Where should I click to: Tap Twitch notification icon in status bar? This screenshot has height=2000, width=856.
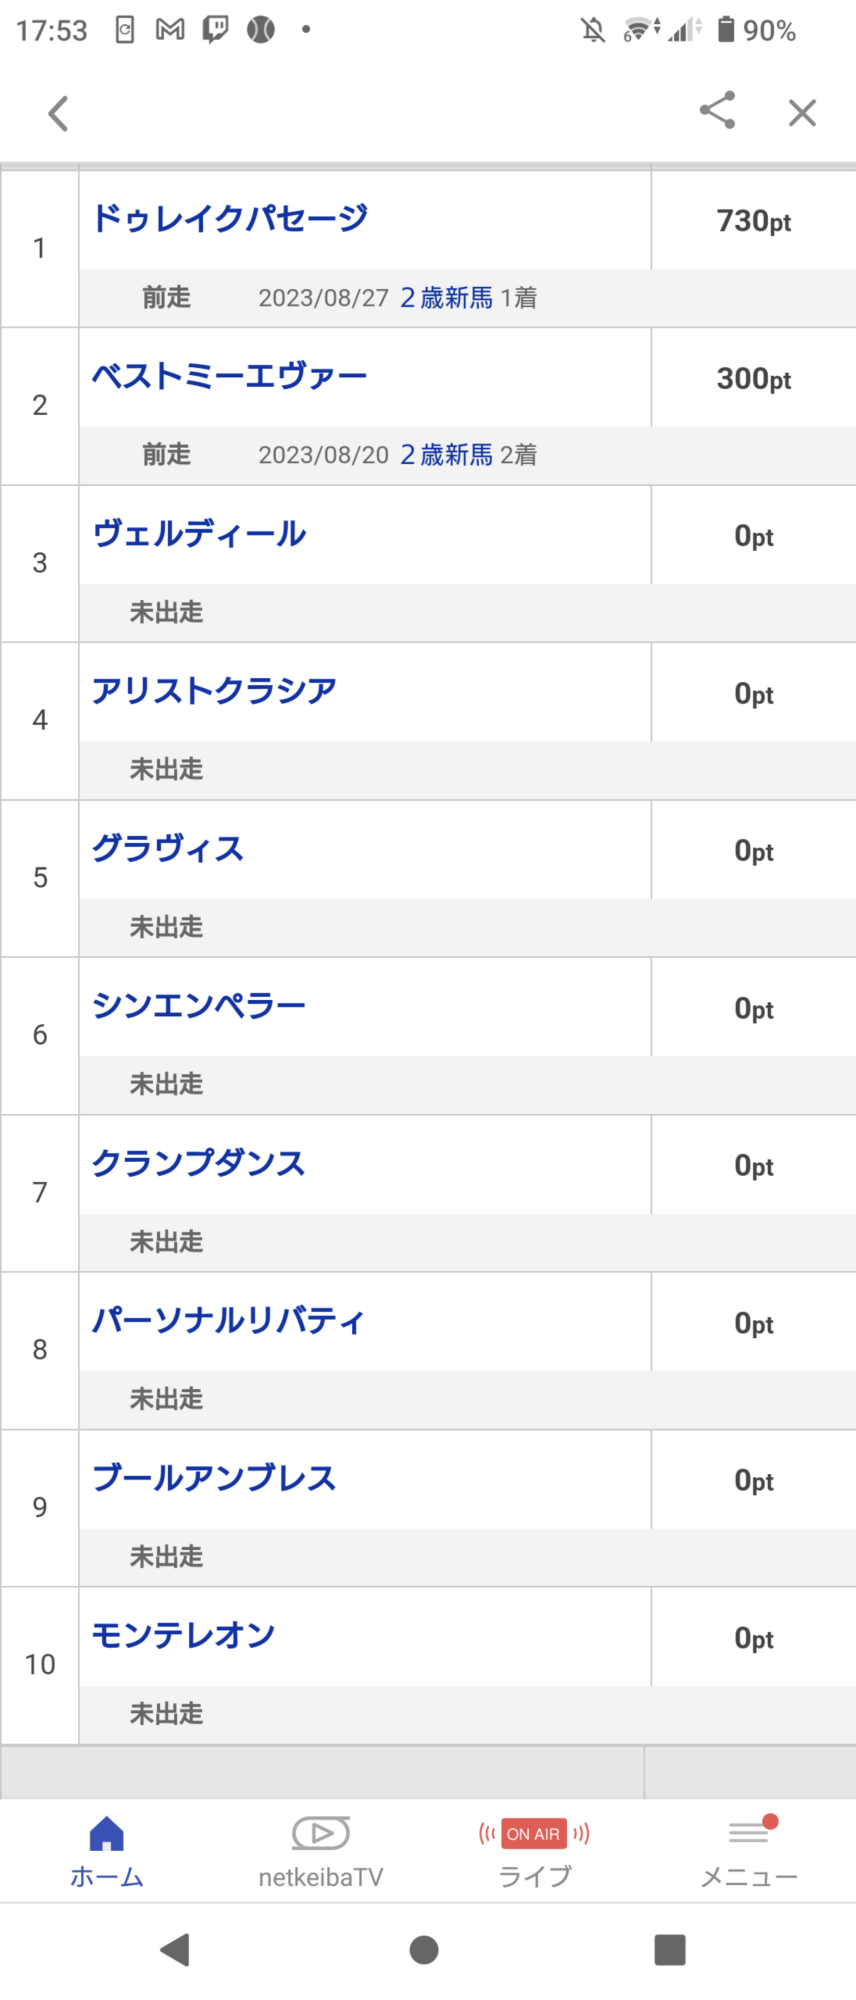pyautogui.click(x=215, y=30)
